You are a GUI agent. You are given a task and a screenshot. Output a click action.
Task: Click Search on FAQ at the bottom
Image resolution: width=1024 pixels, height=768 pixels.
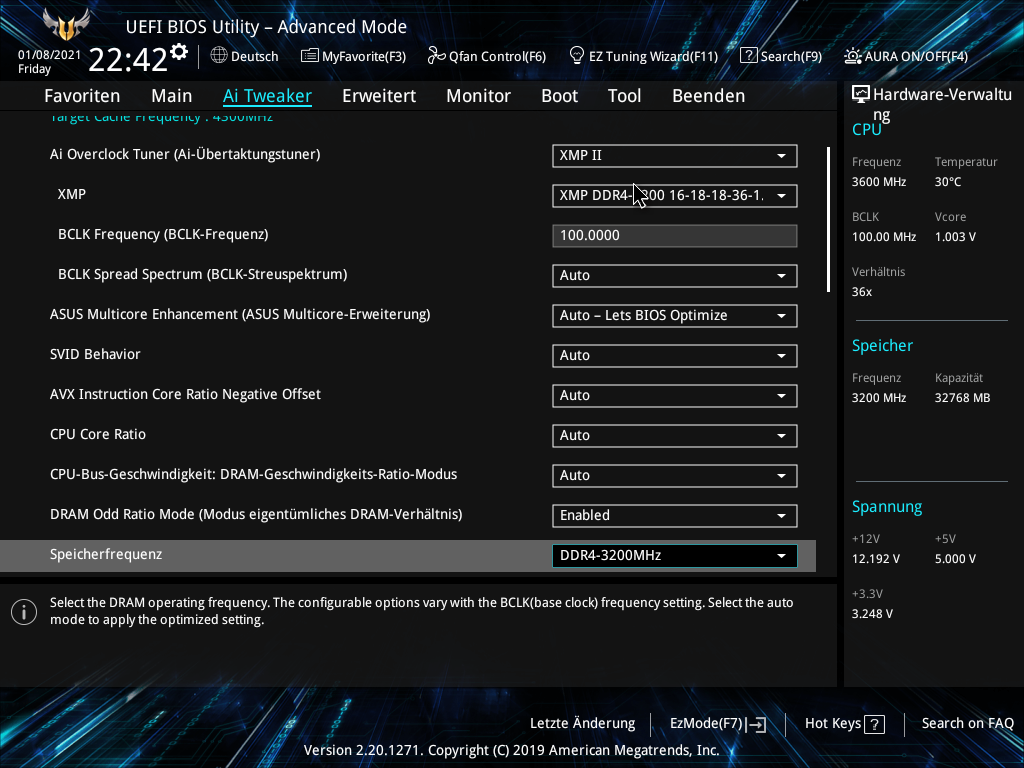click(967, 723)
